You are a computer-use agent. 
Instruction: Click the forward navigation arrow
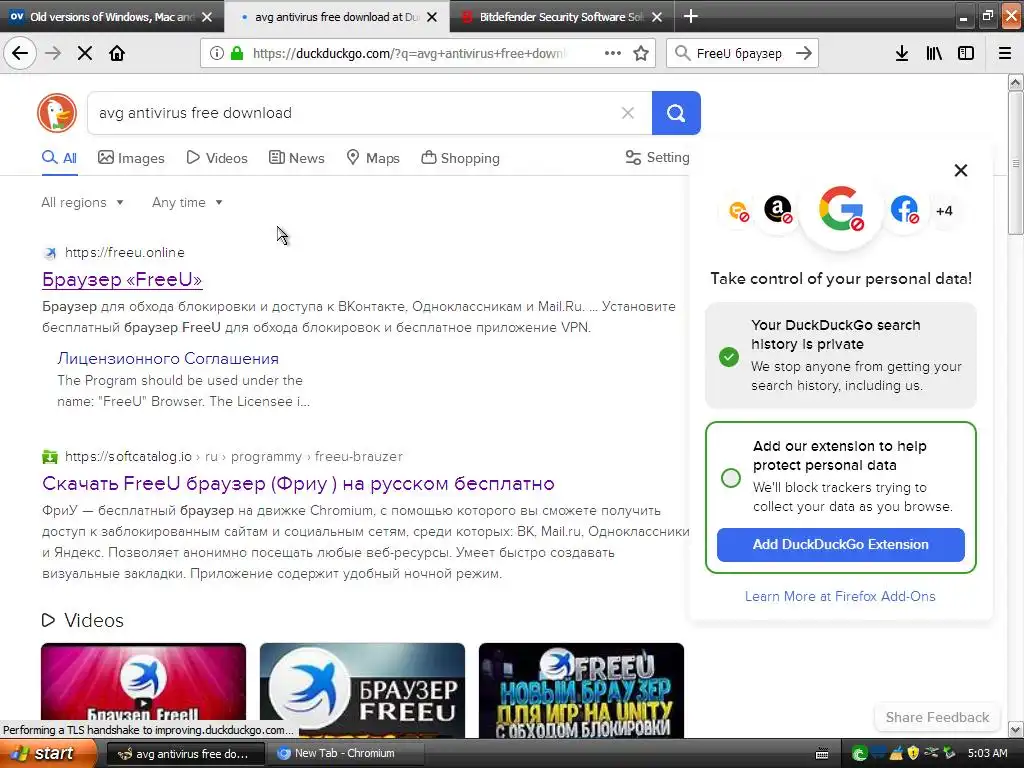tap(53, 53)
